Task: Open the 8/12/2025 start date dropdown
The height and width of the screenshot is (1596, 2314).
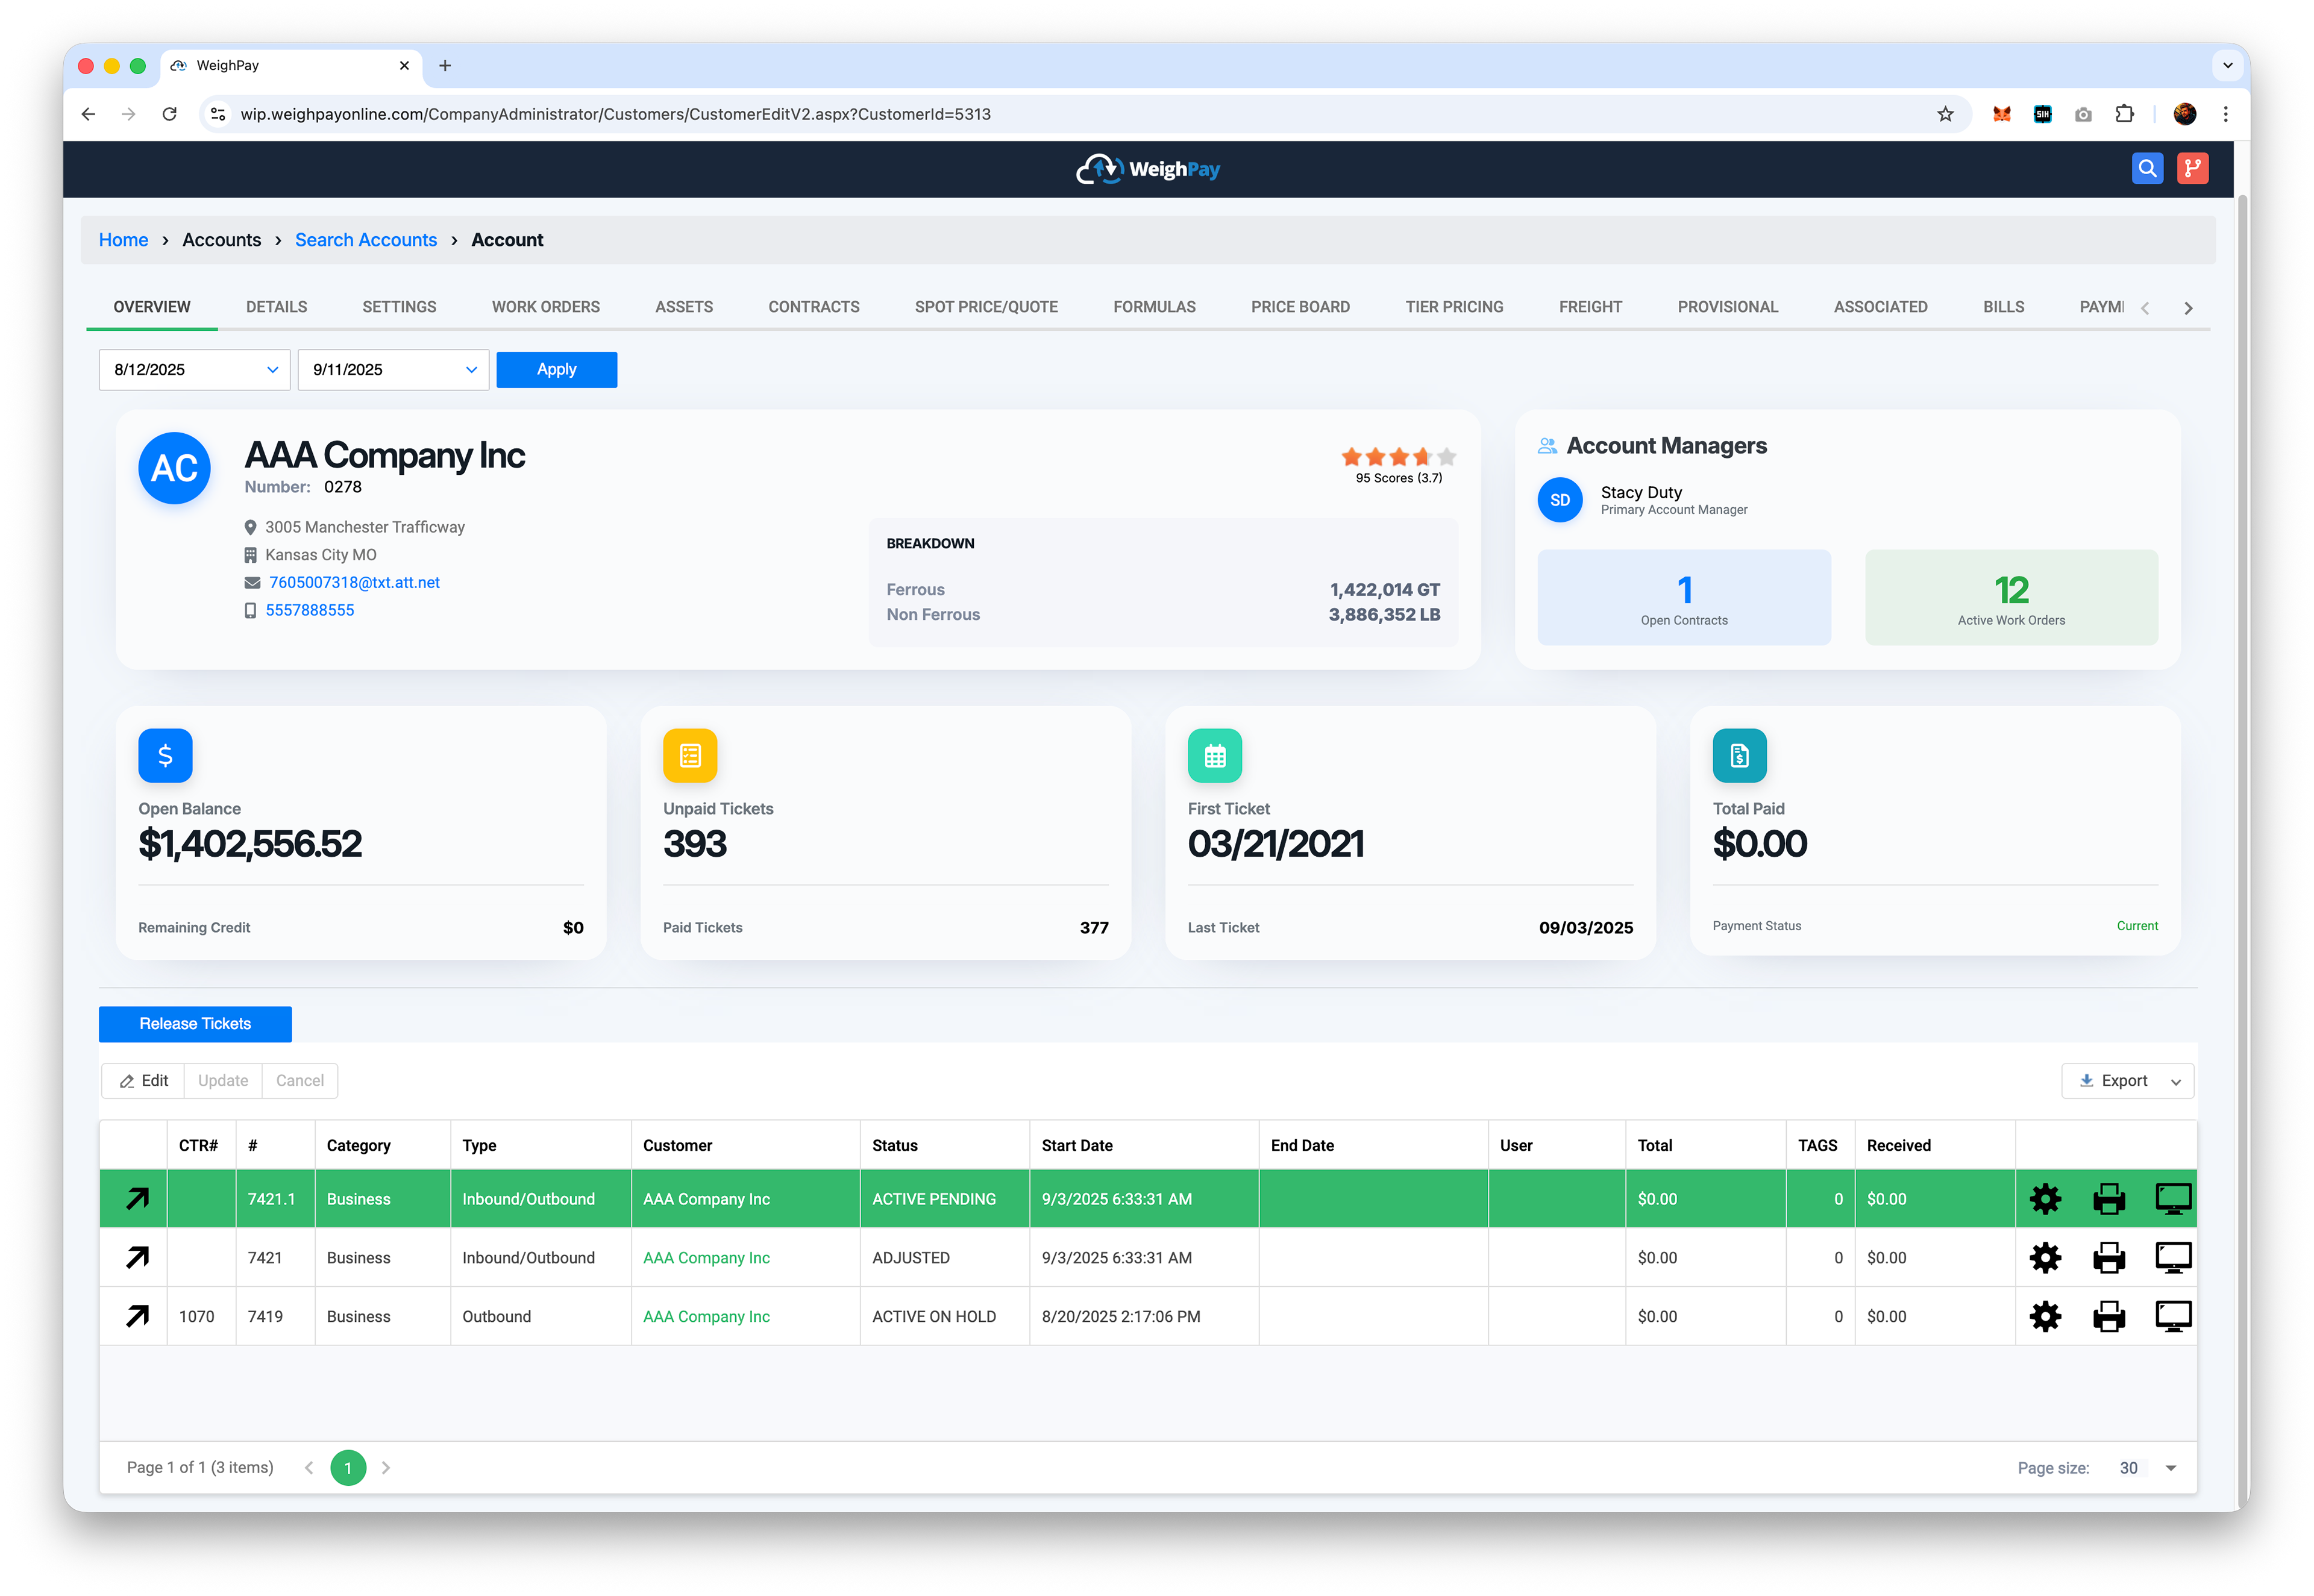Action: 272,370
